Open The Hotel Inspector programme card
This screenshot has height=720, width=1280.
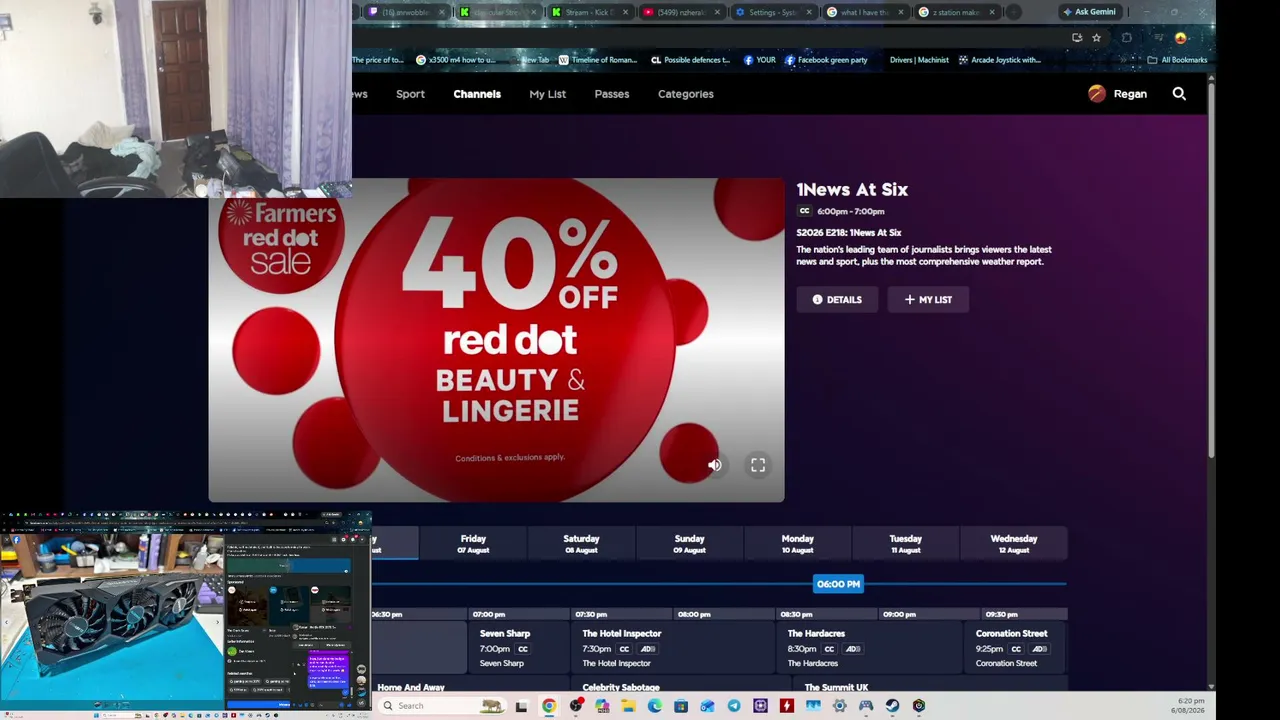coord(673,648)
